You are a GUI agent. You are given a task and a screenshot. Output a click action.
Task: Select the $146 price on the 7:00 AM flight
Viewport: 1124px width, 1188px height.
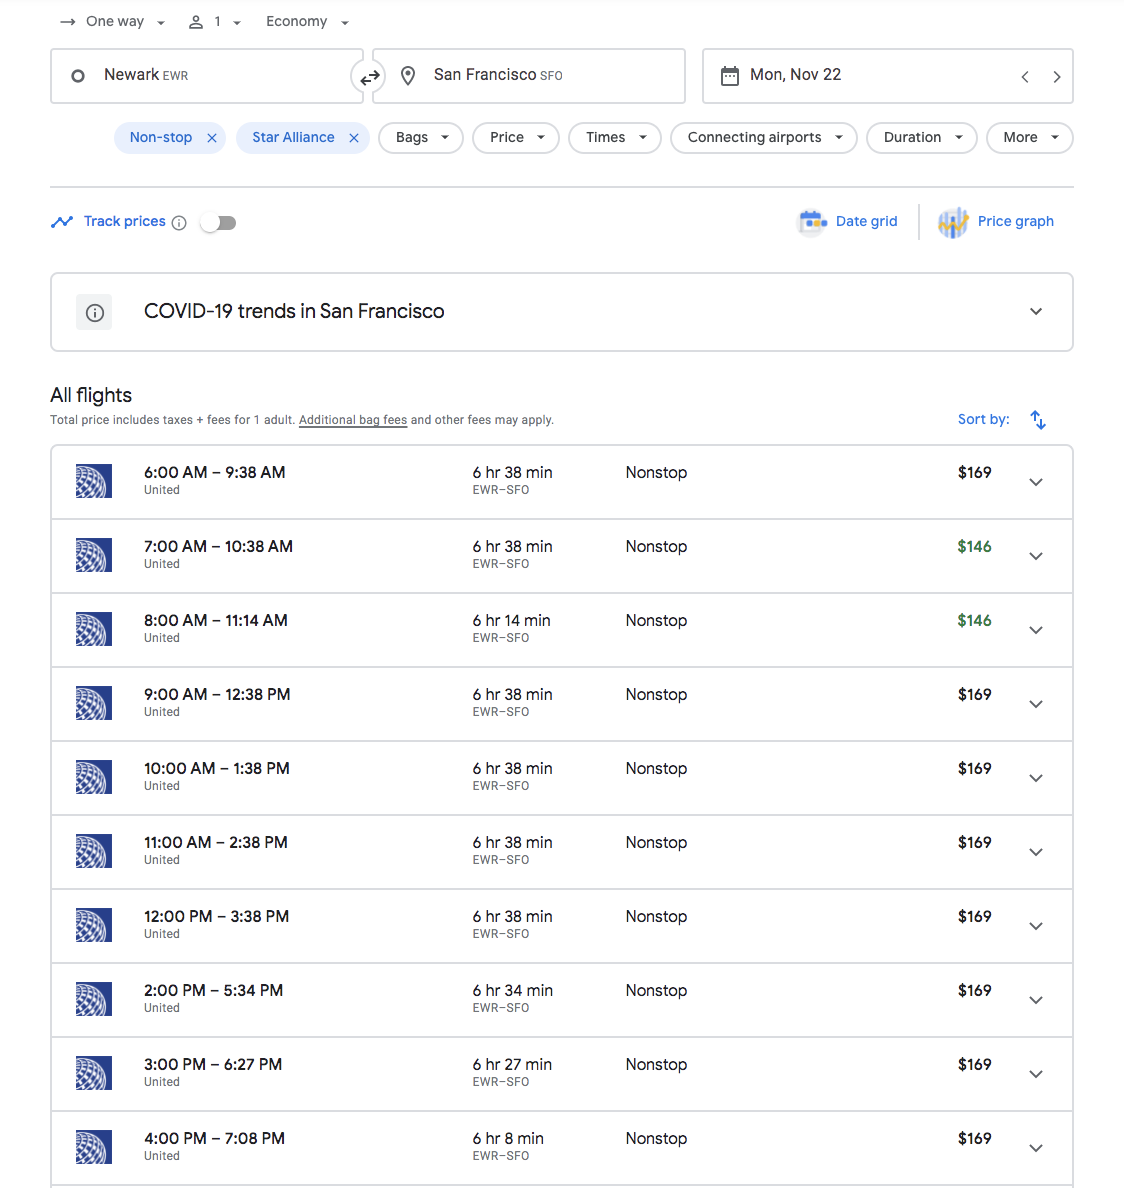974,546
